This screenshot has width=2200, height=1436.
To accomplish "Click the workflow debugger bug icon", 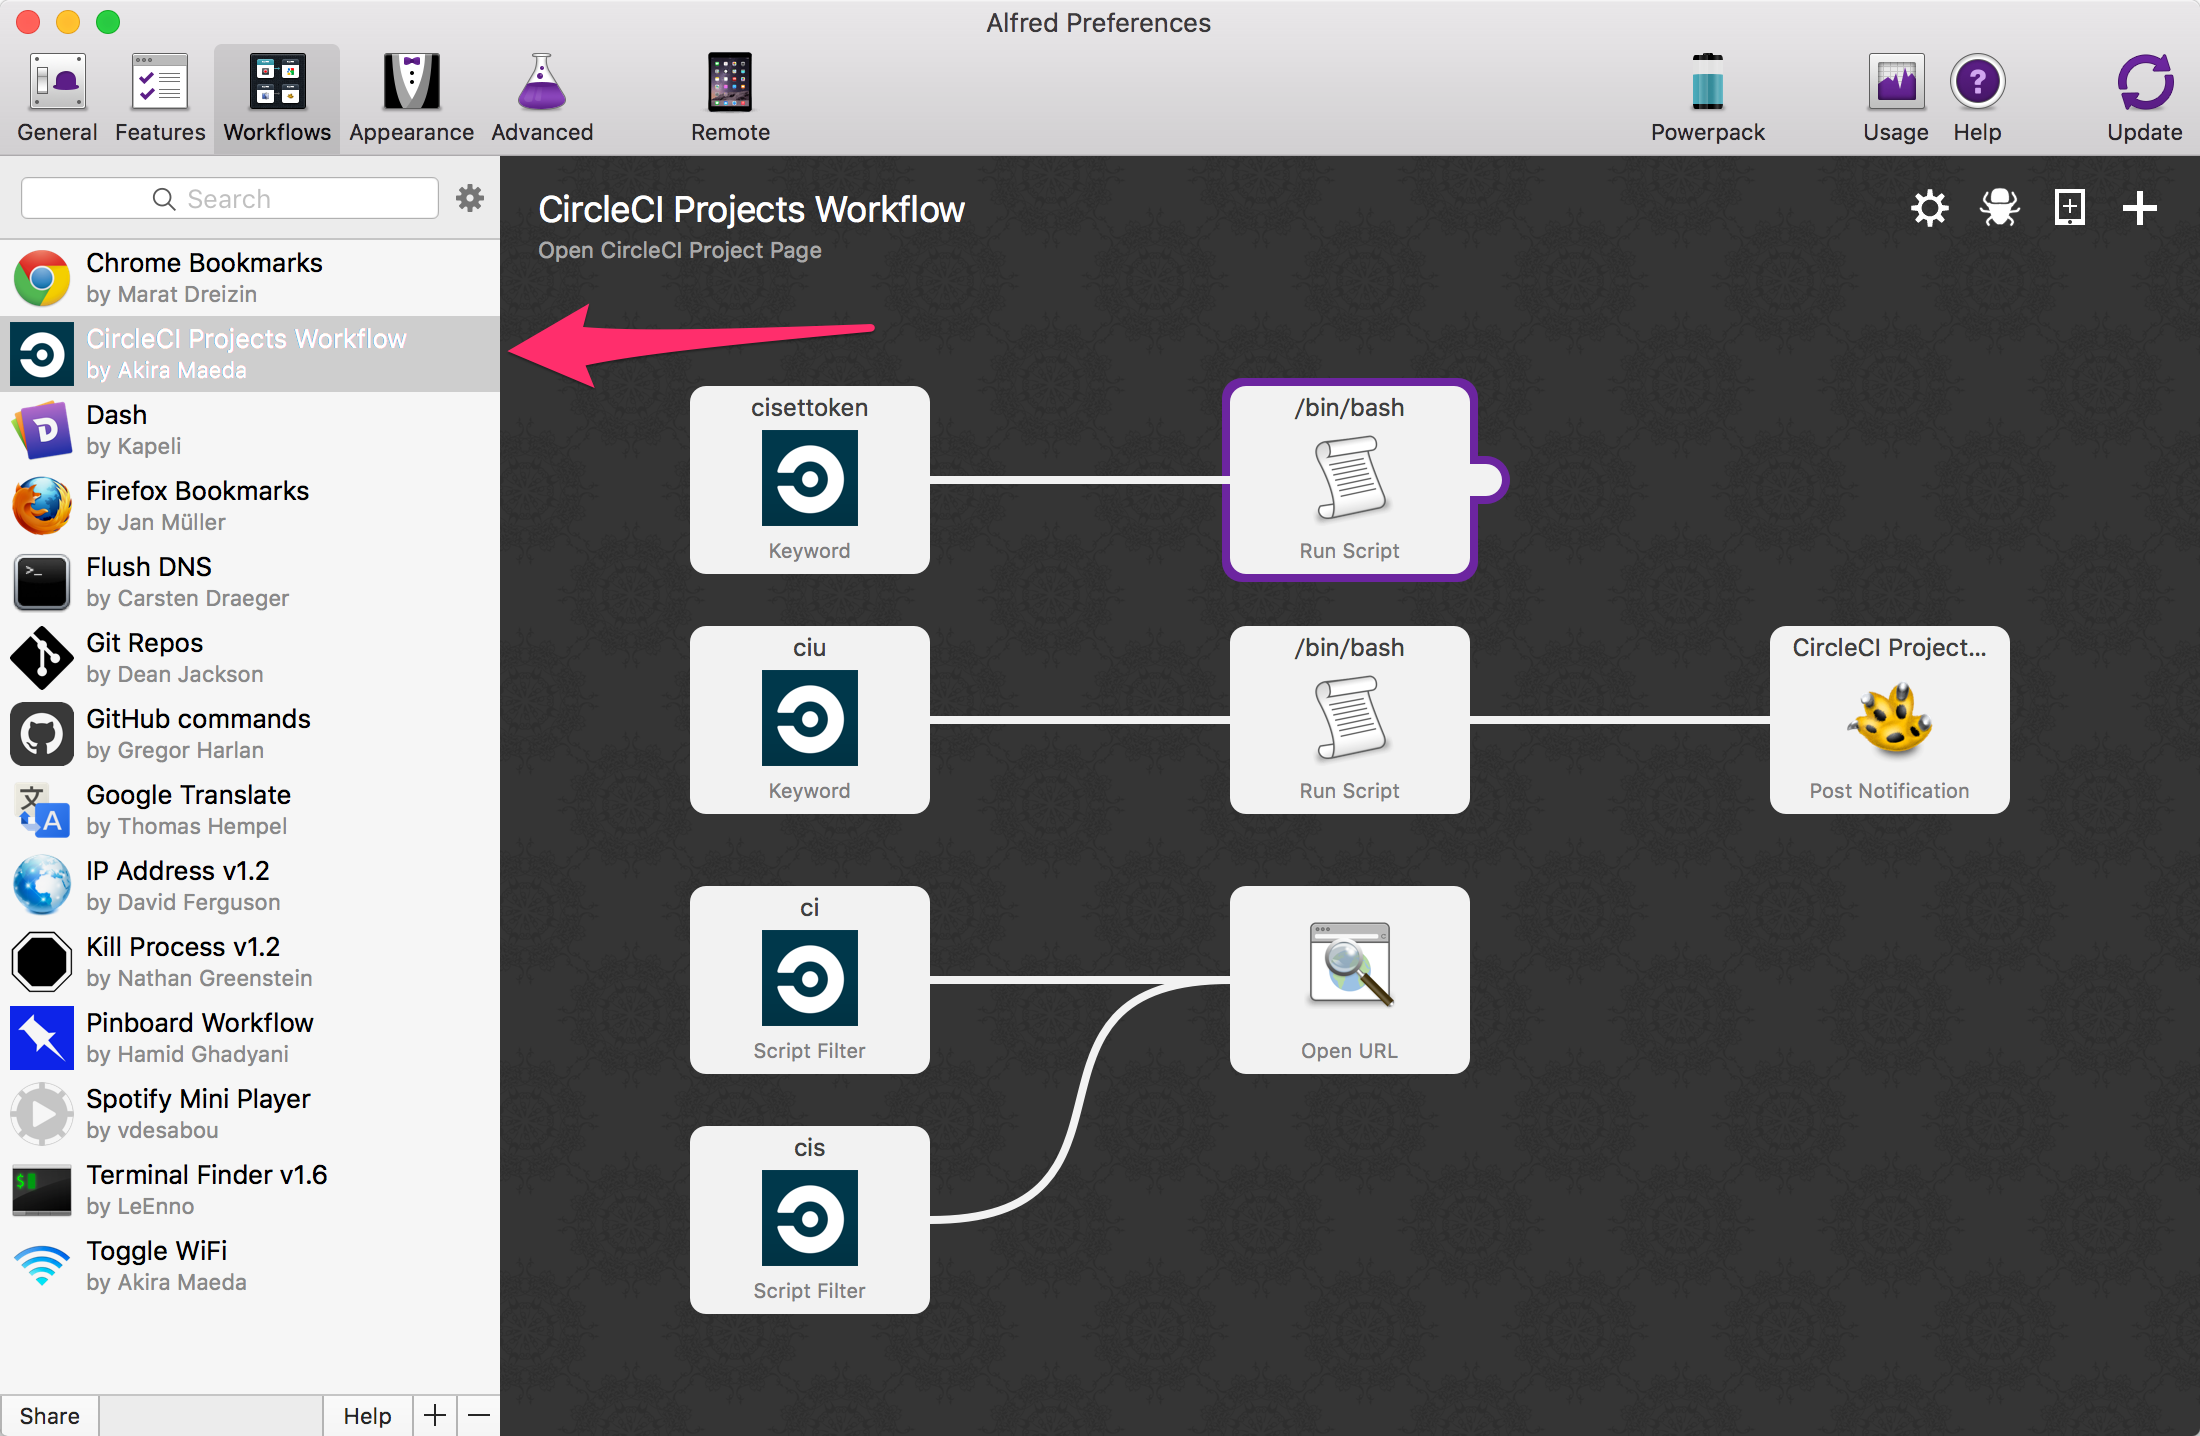I will (x=1999, y=208).
